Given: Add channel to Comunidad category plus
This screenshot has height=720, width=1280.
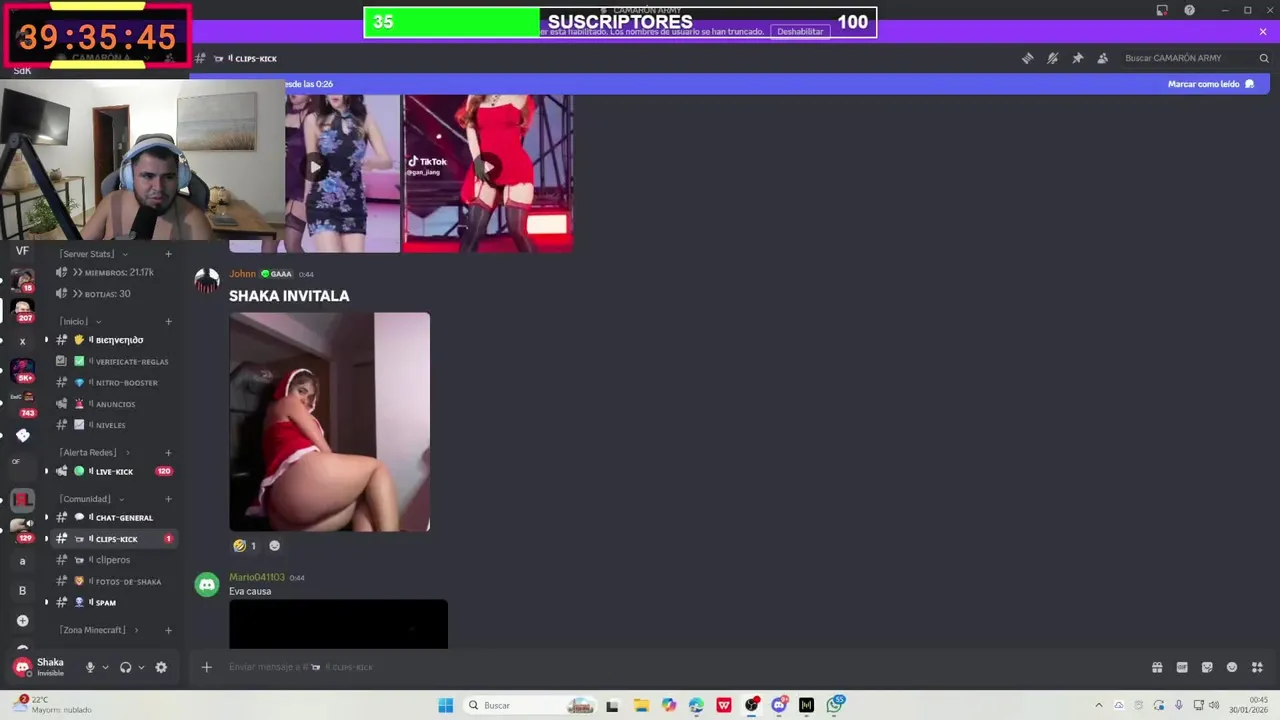Looking at the screenshot, I should tap(168, 499).
